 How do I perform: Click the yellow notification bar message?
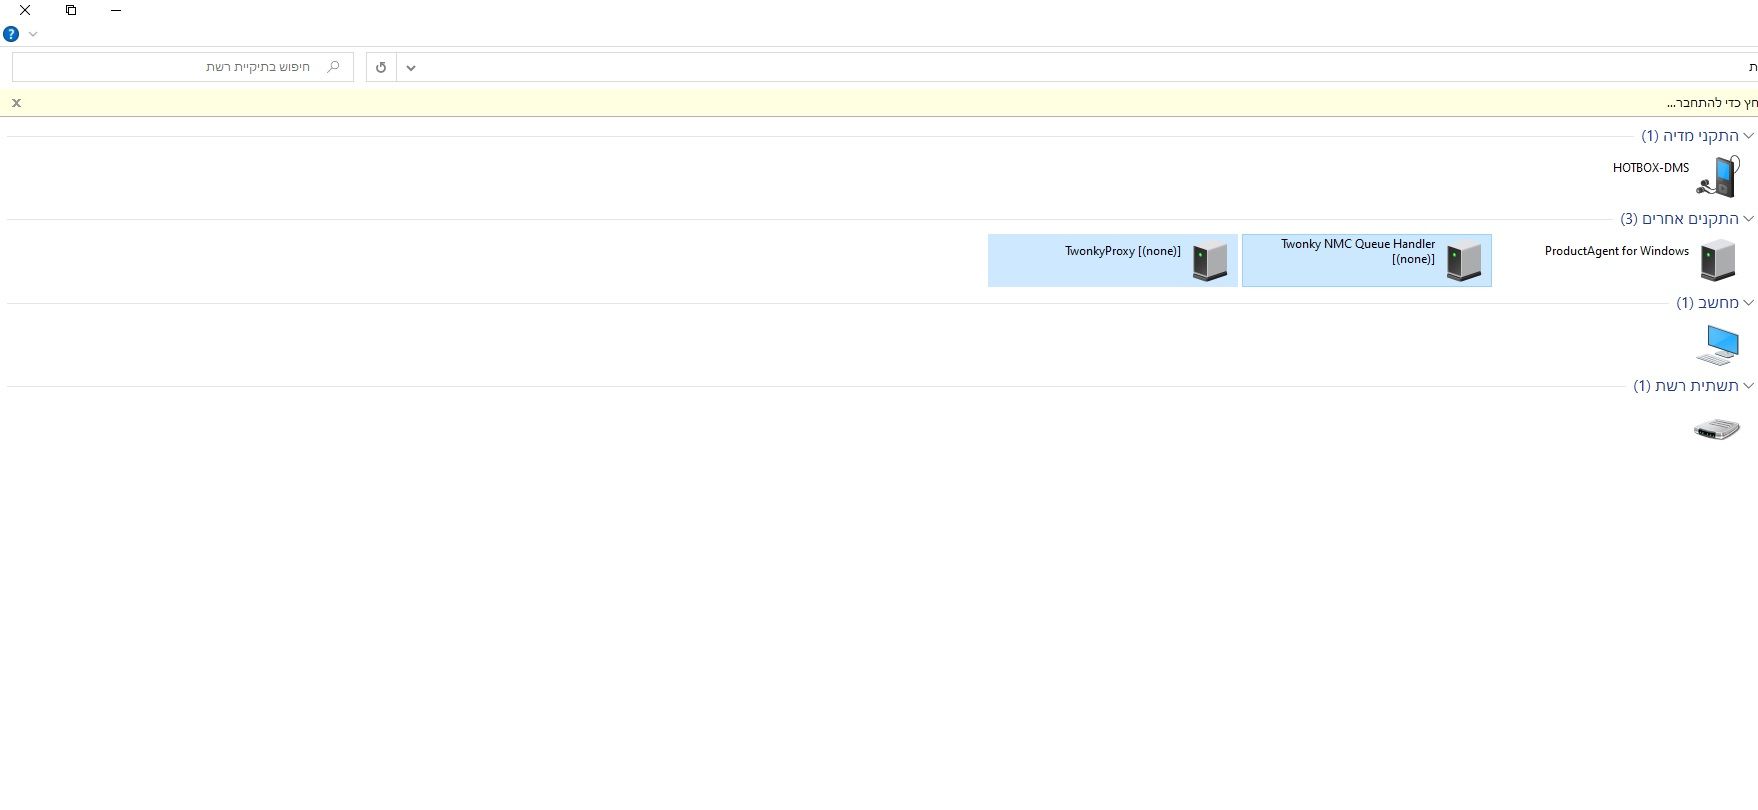[1710, 103]
